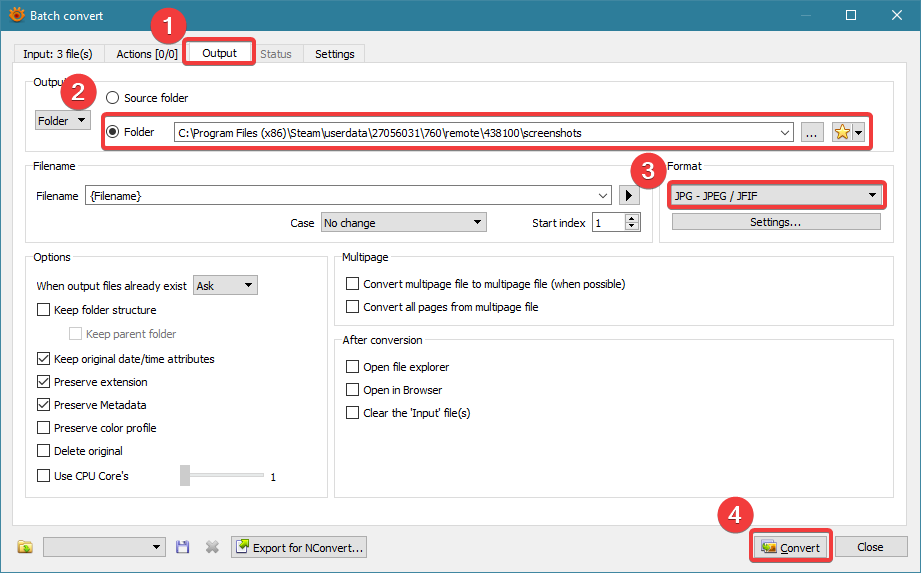The width and height of the screenshot is (921, 573).
Task: Open the Status tab
Action: [275, 54]
